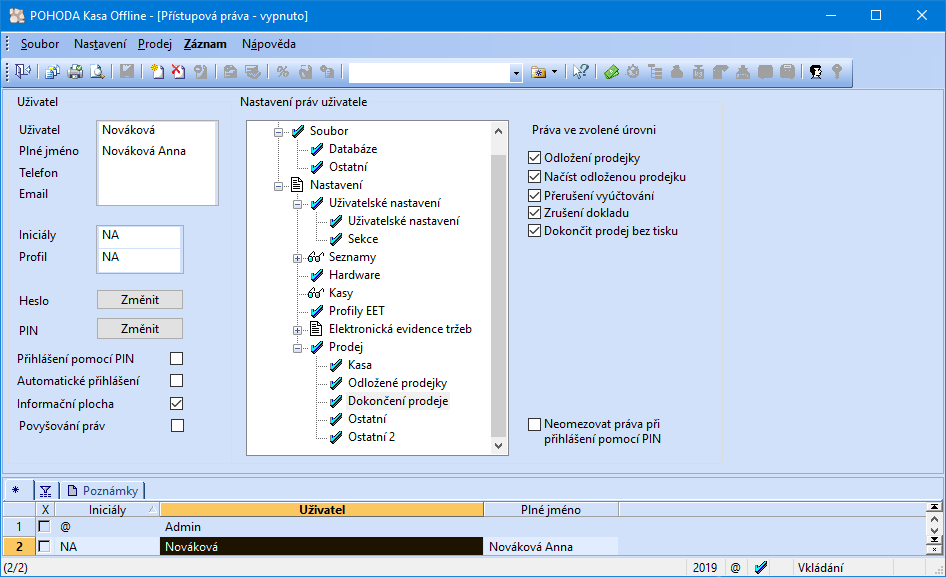
Task: Click the exit door icon in toolbar
Action: click(23, 72)
